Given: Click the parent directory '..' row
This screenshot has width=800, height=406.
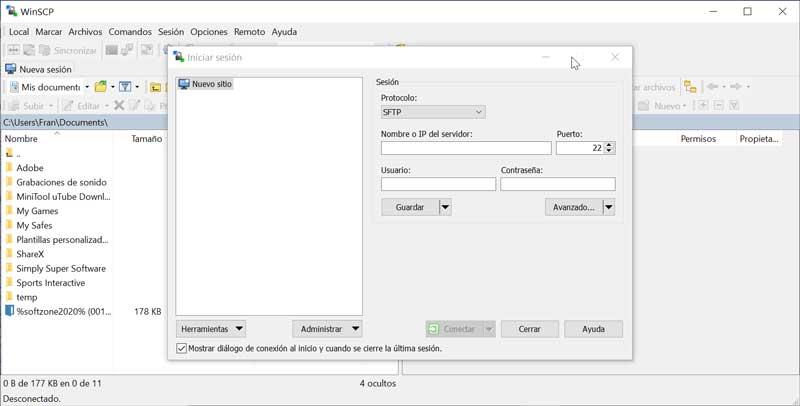Looking at the screenshot, I should click(13, 153).
